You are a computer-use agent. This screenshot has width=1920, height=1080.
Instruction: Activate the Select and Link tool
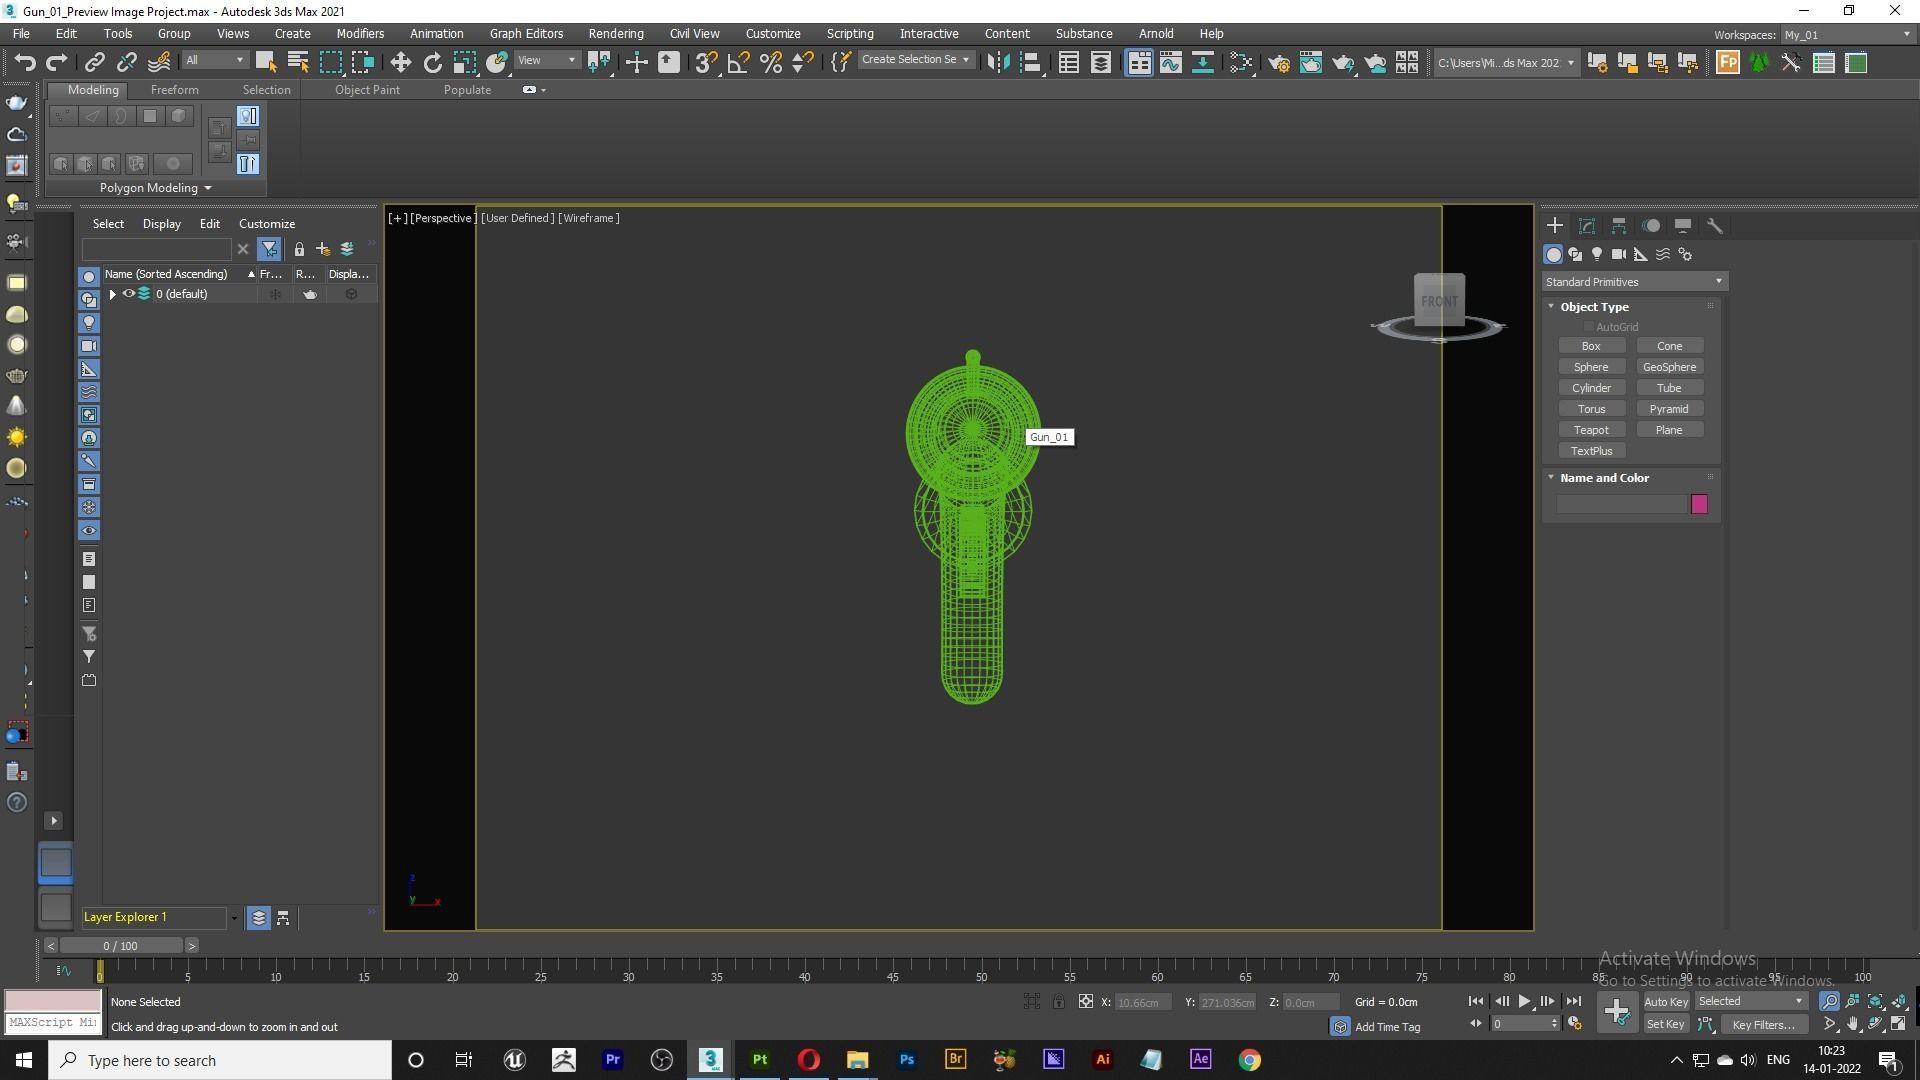pos(94,62)
